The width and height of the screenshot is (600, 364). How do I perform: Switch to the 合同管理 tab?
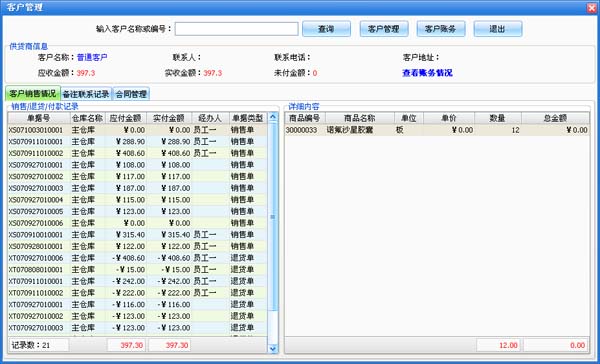131,94
